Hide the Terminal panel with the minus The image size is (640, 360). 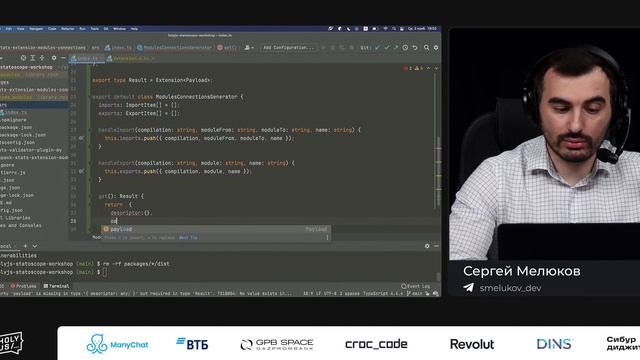click(x=436, y=246)
